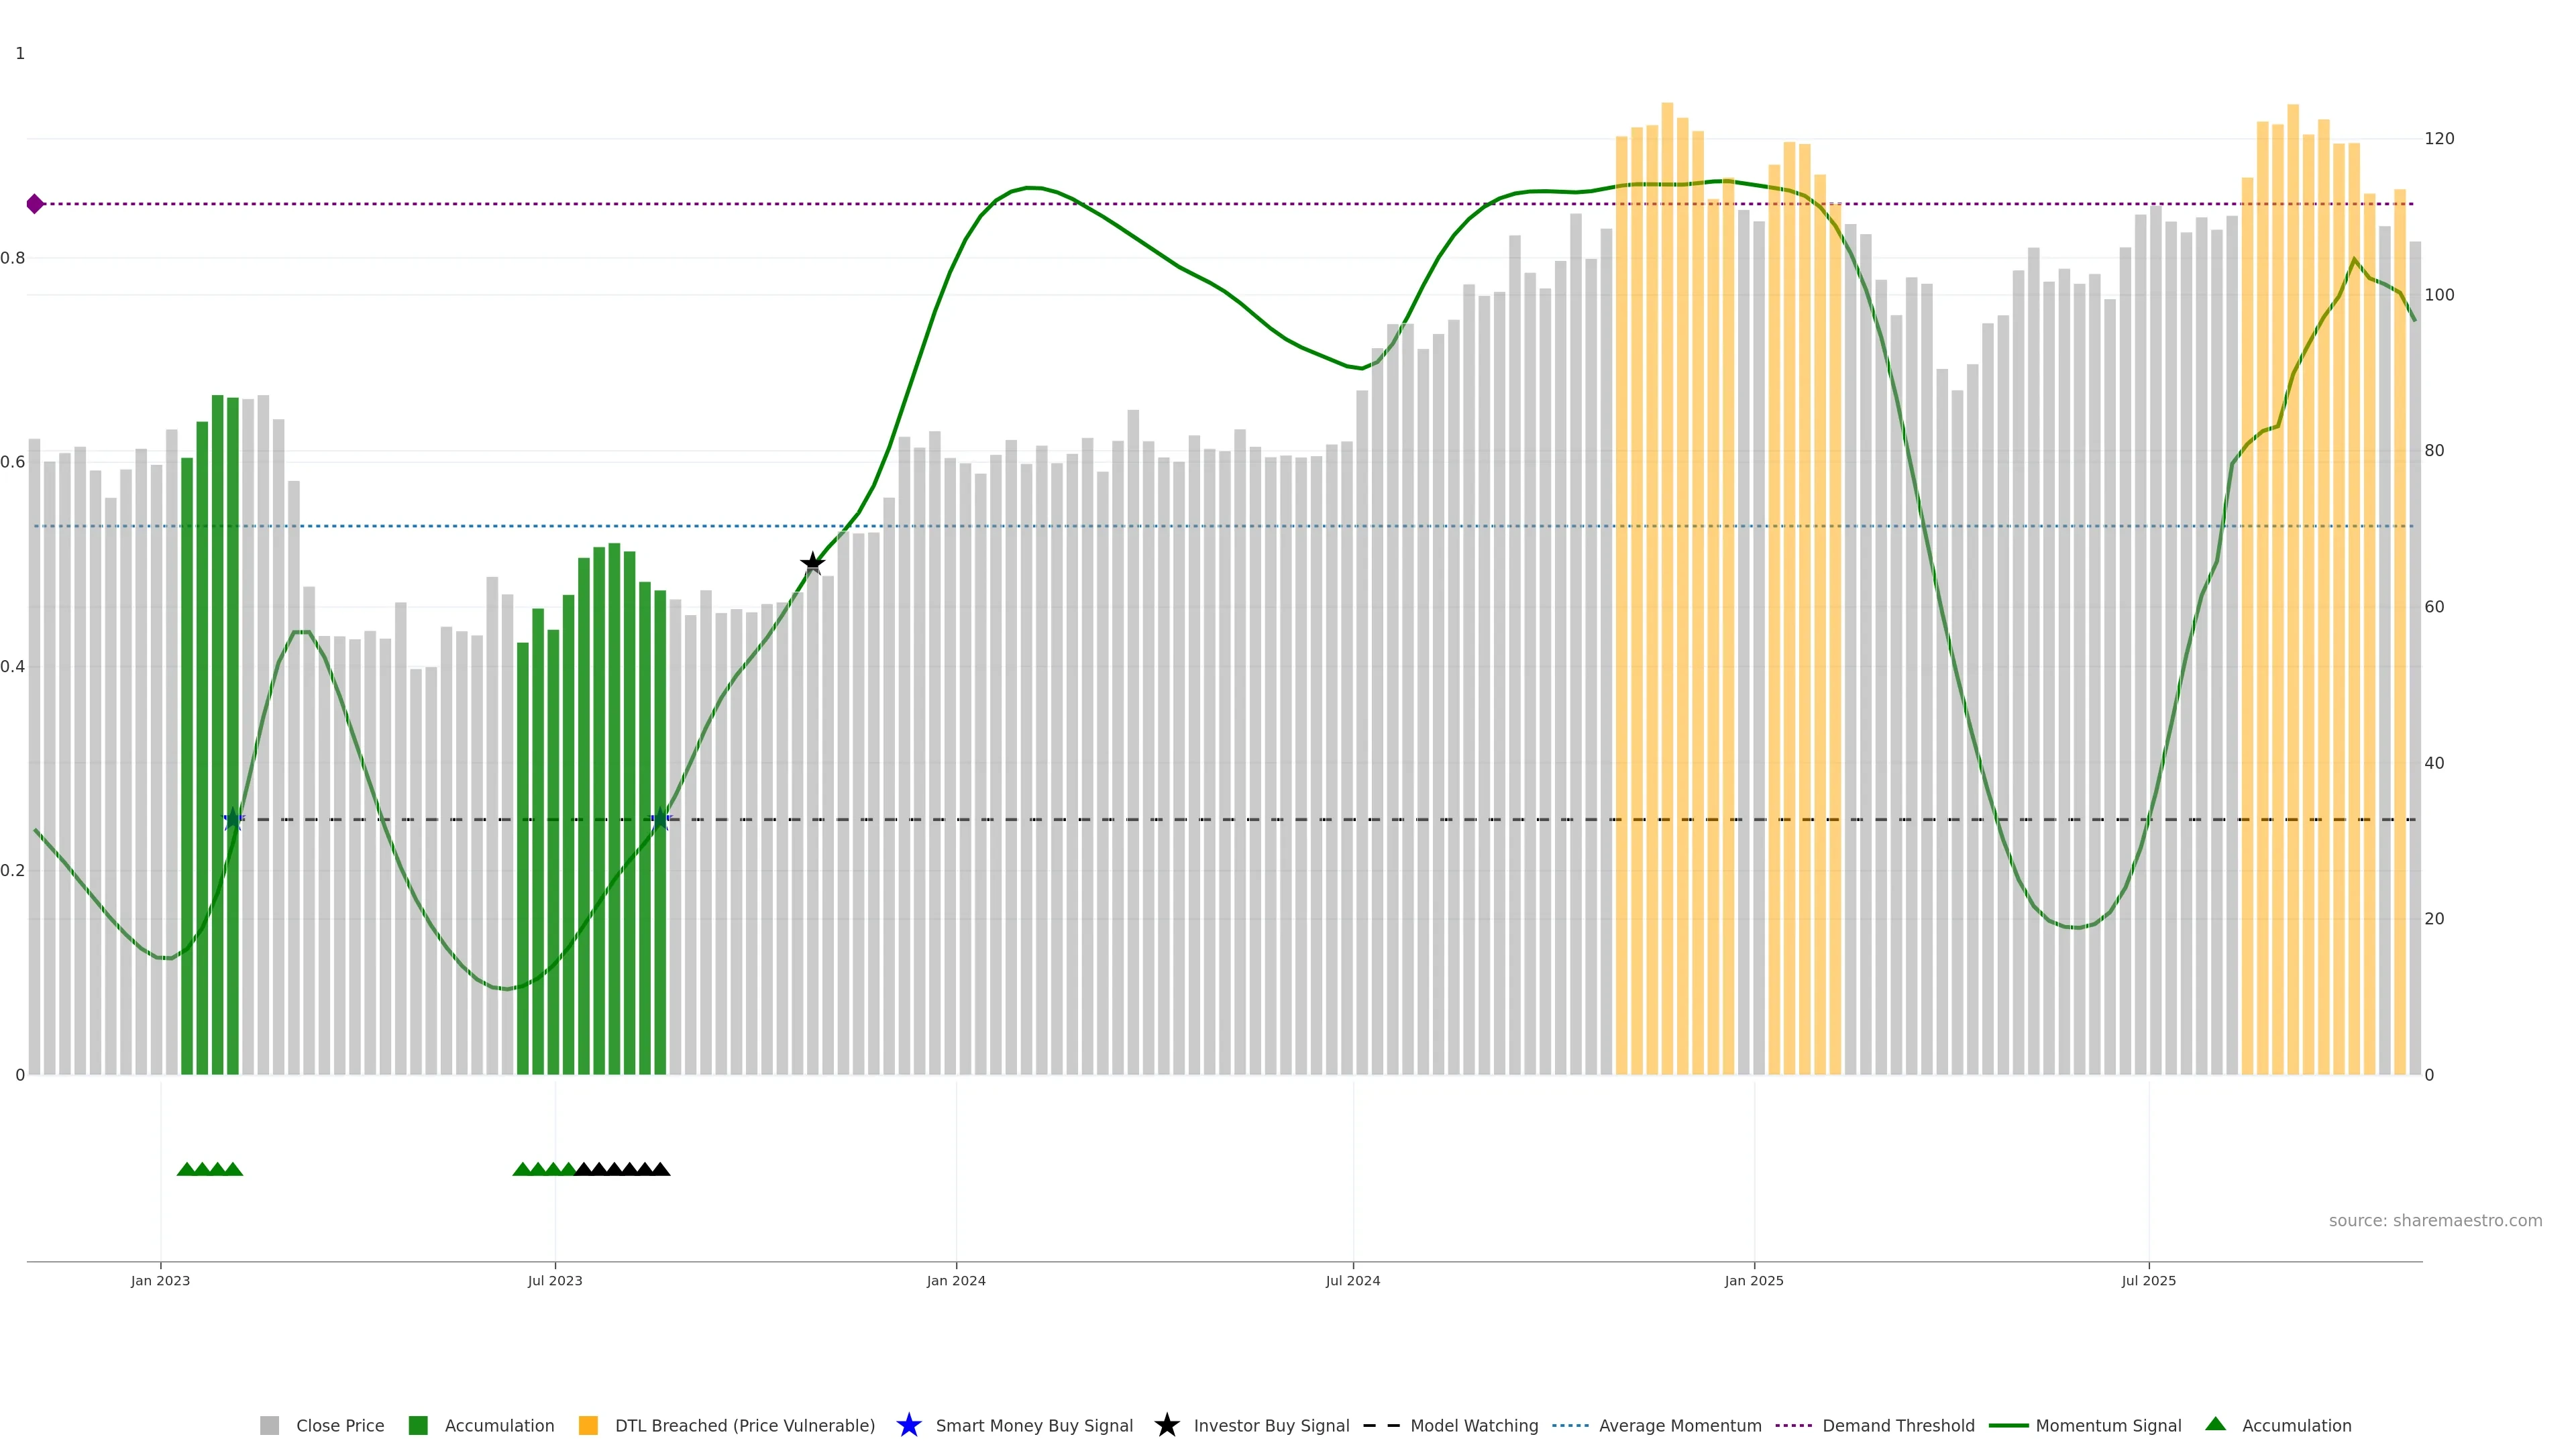Click the green Accumulation triangles below January 2023
The height and width of the screenshot is (1449, 2576).
pyautogui.click(x=210, y=1169)
